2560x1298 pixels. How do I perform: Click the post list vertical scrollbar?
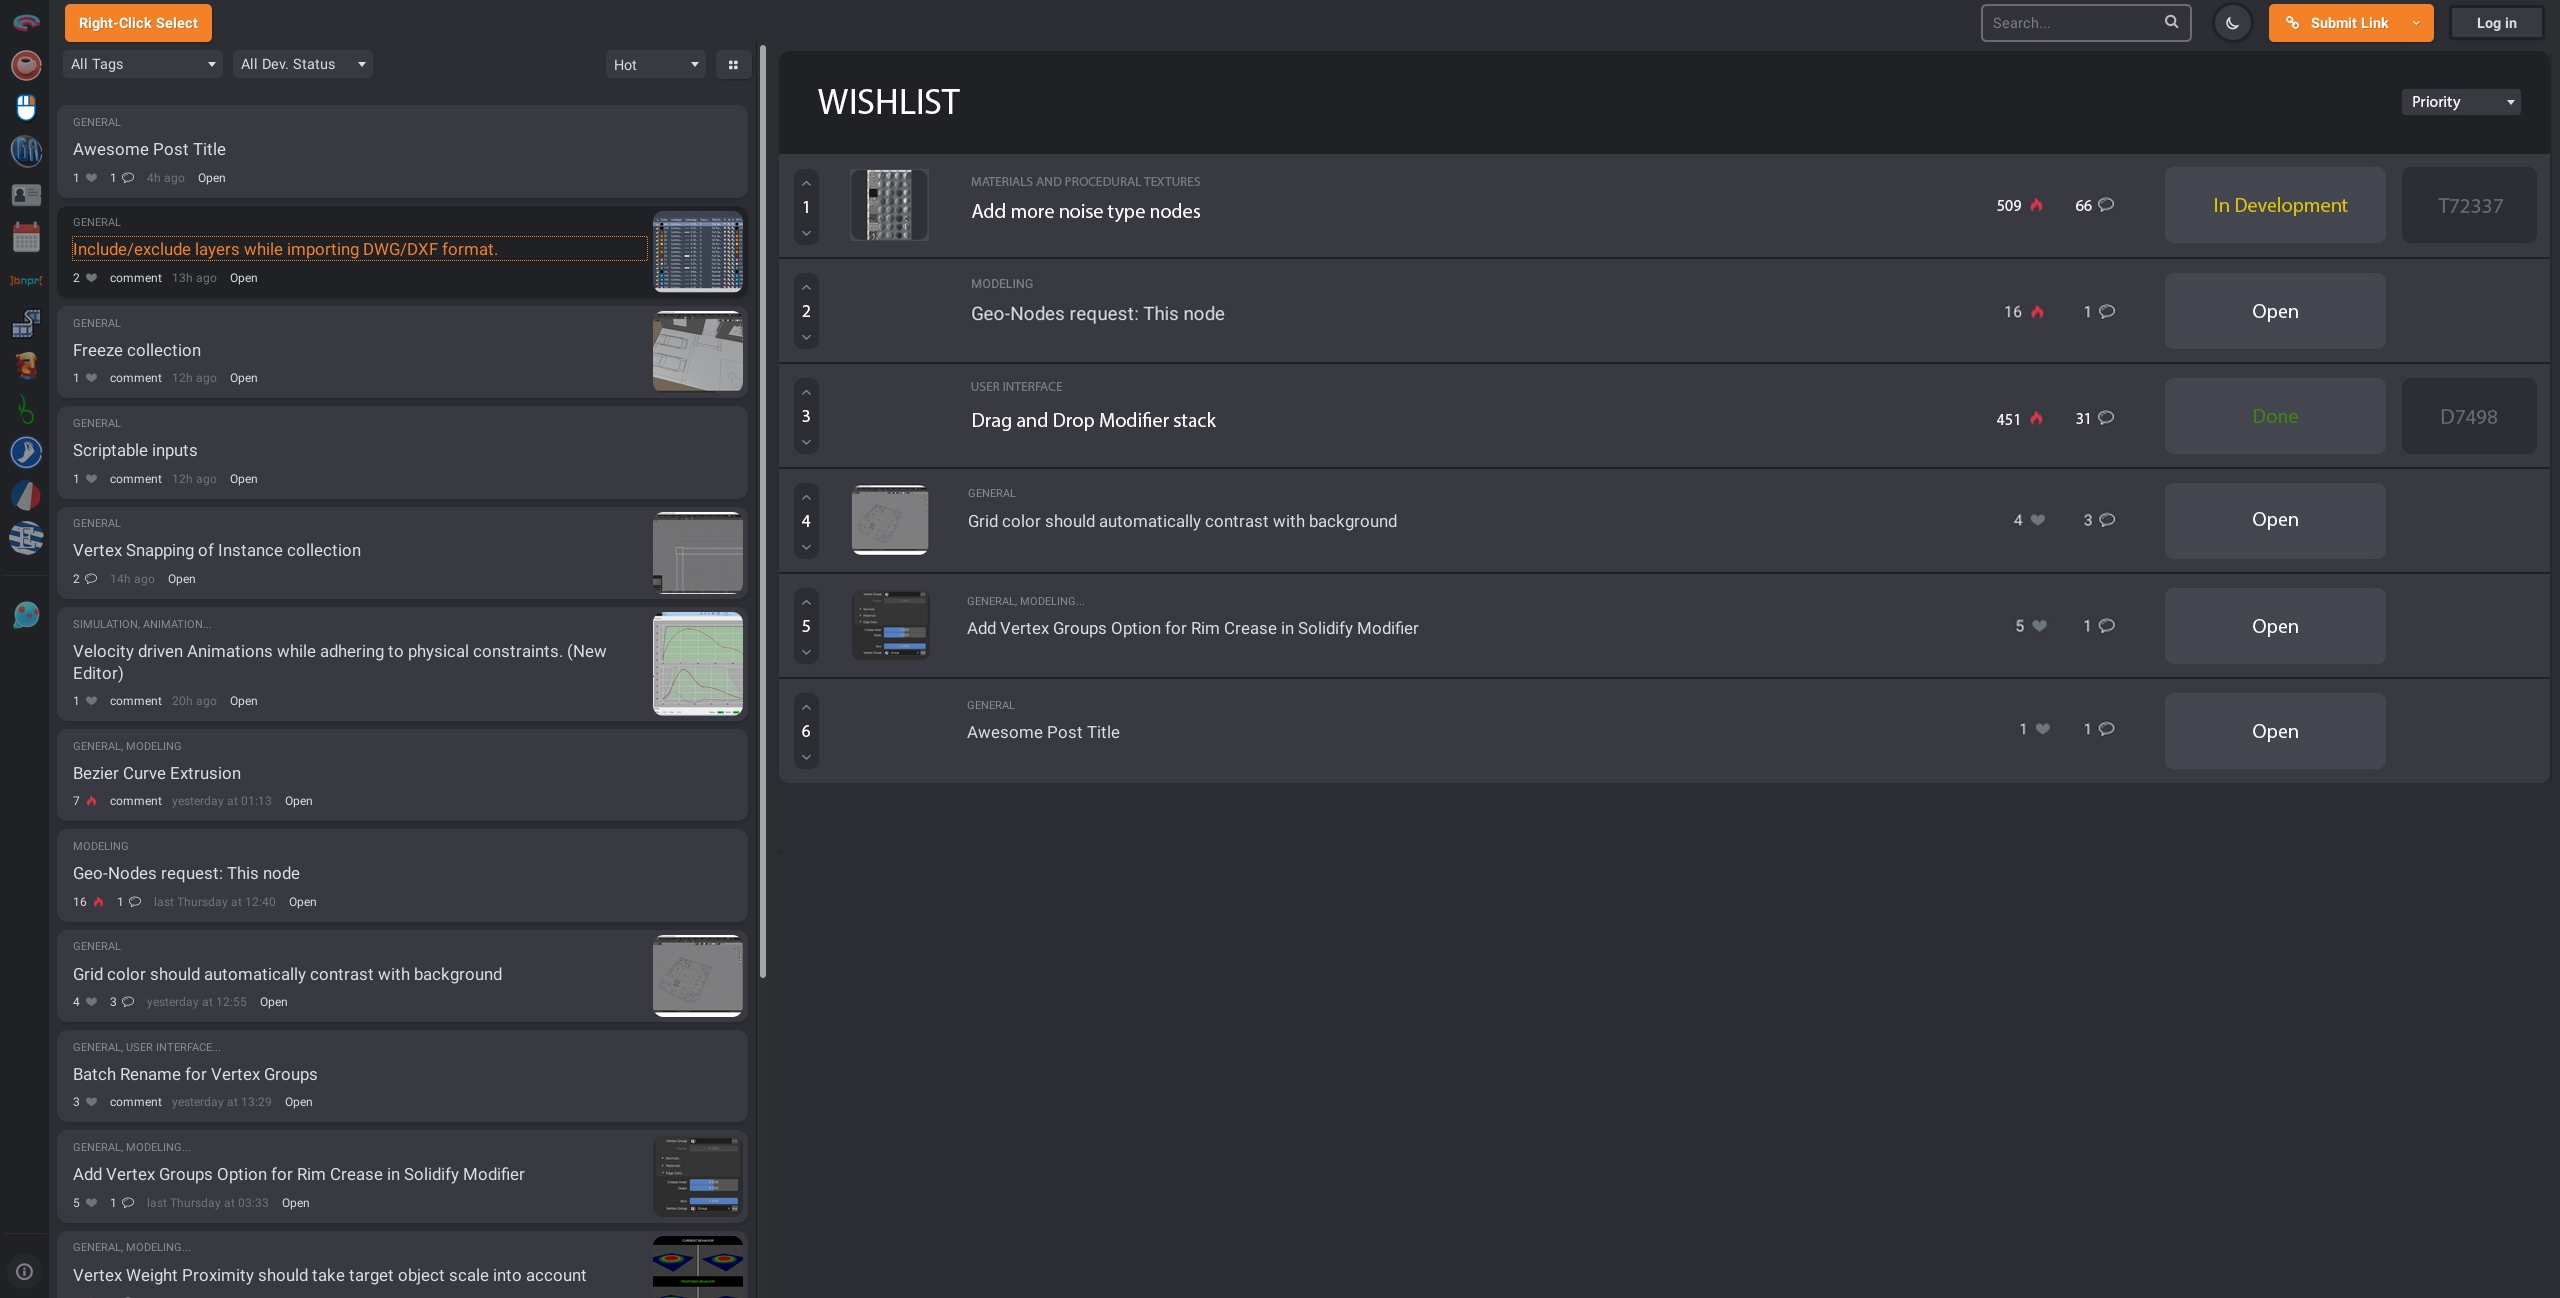click(x=763, y=510)
